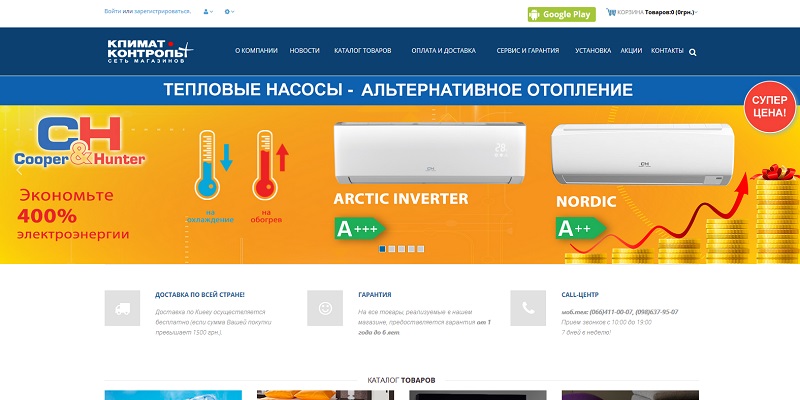Select the second slider indicator dot
800x400 pixels.
tap(392, 249)
